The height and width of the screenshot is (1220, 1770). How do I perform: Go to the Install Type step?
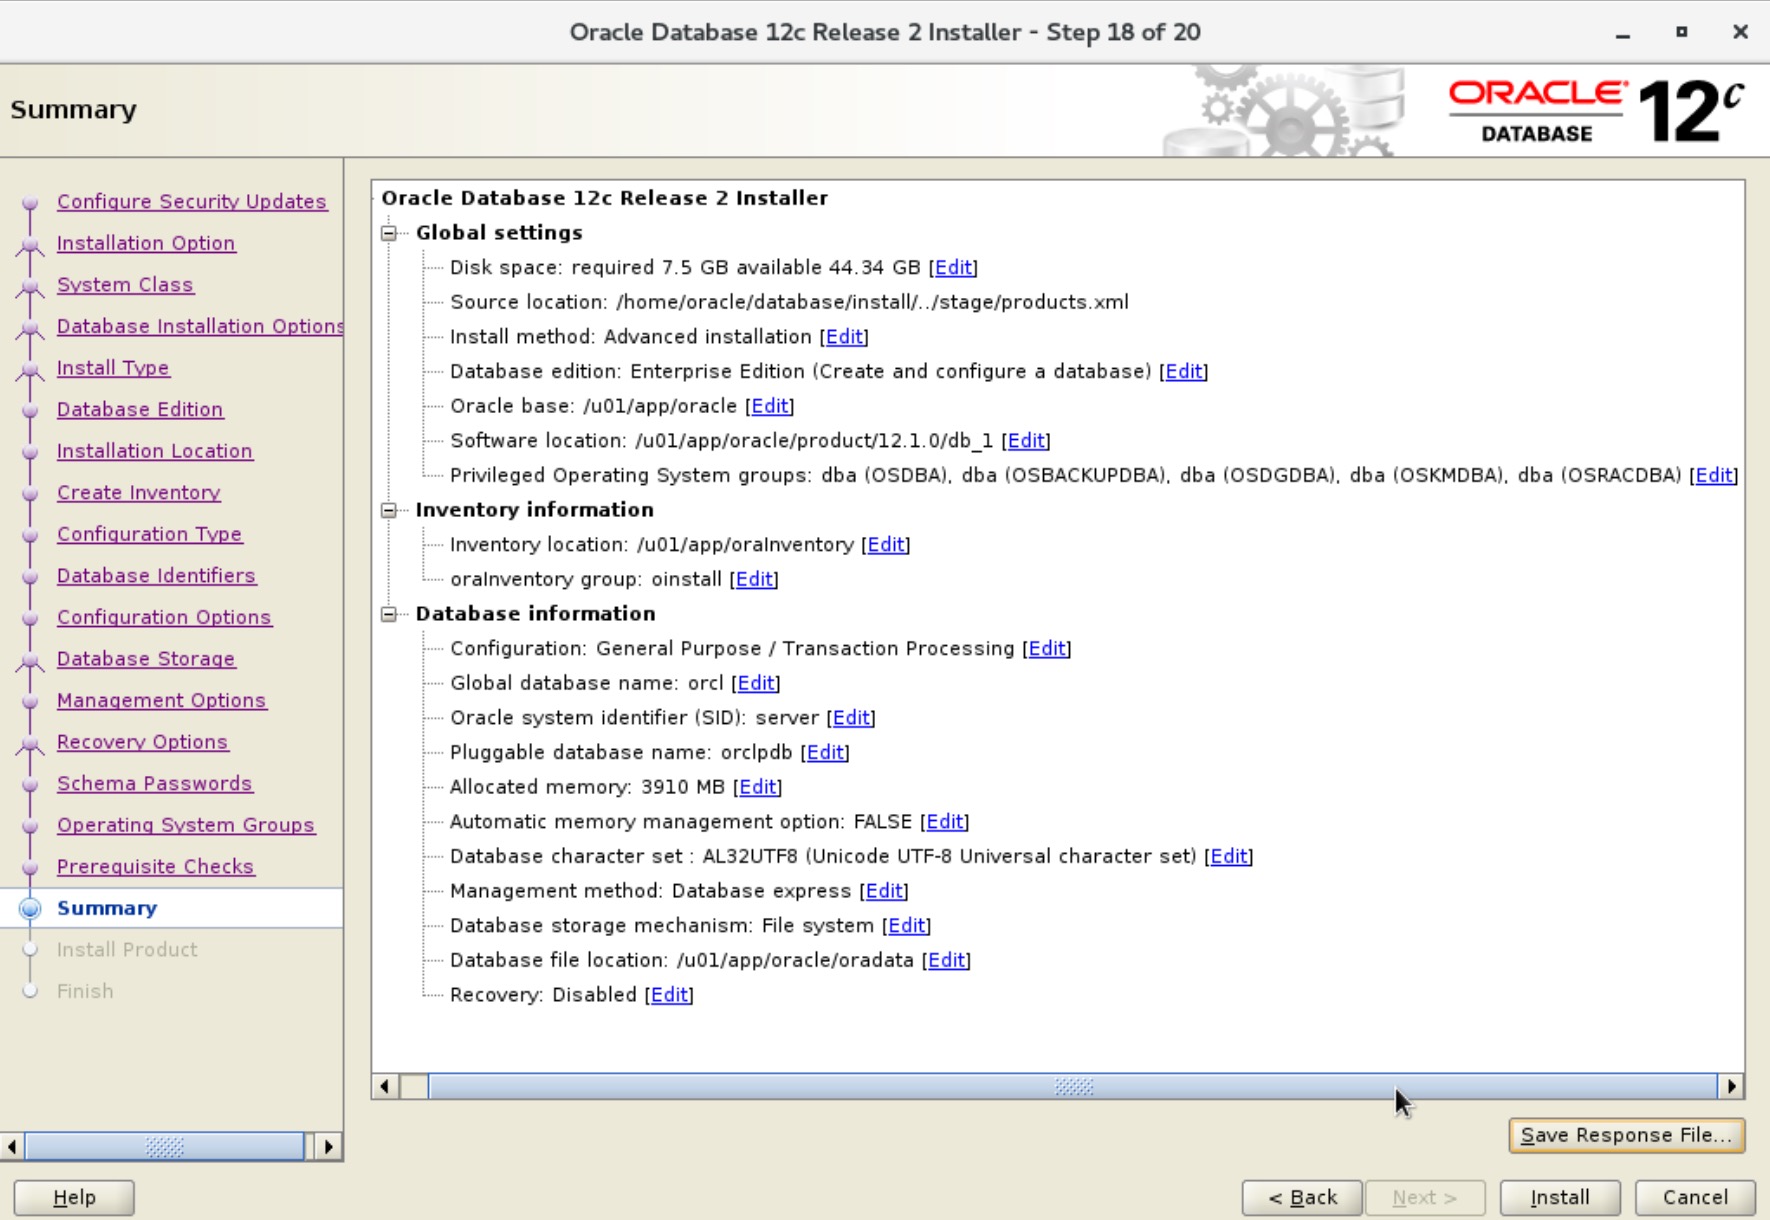click(113, 368)
